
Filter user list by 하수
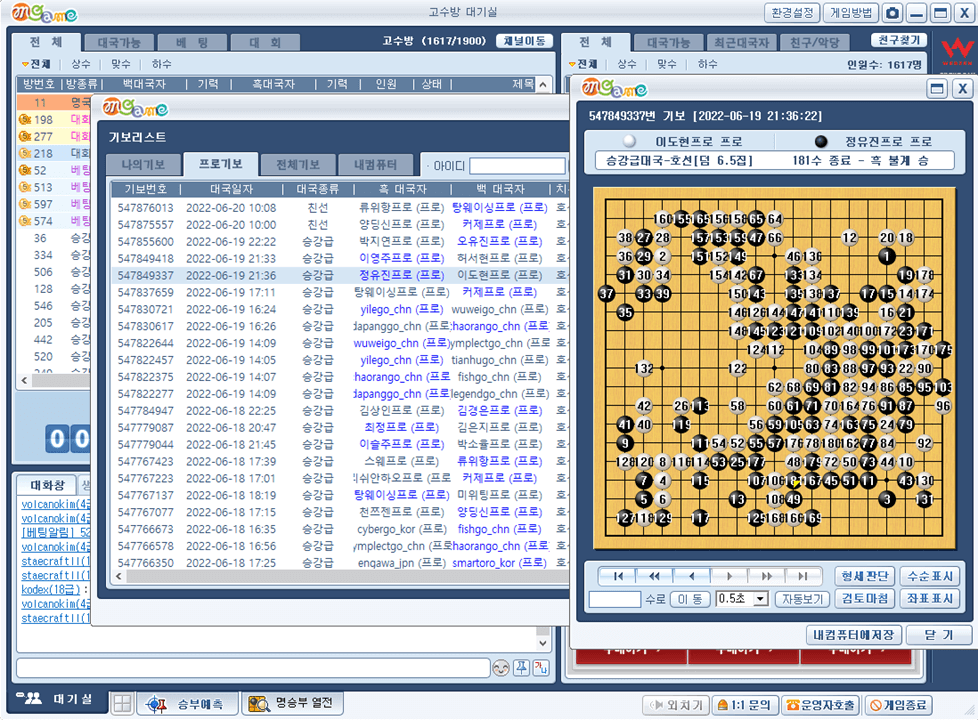tap(707, 64)
